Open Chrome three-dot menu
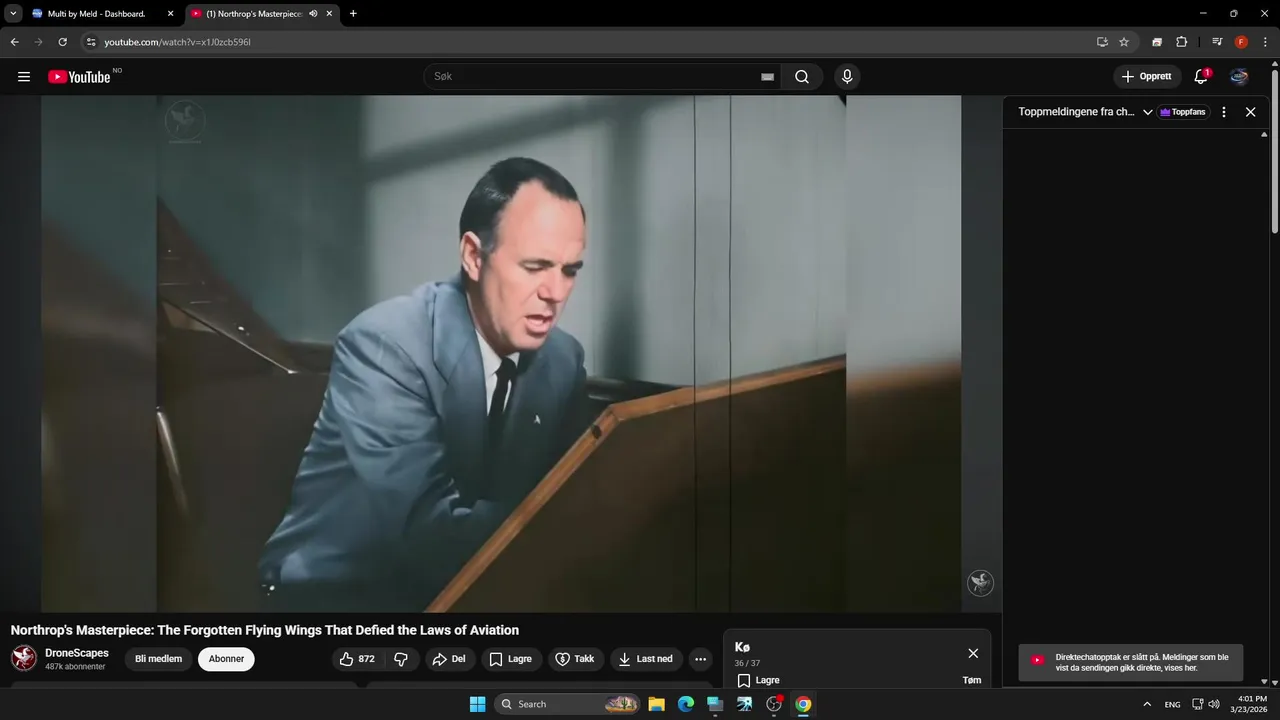Screen dimensions: 1280x720 [x=1265, y=42]
